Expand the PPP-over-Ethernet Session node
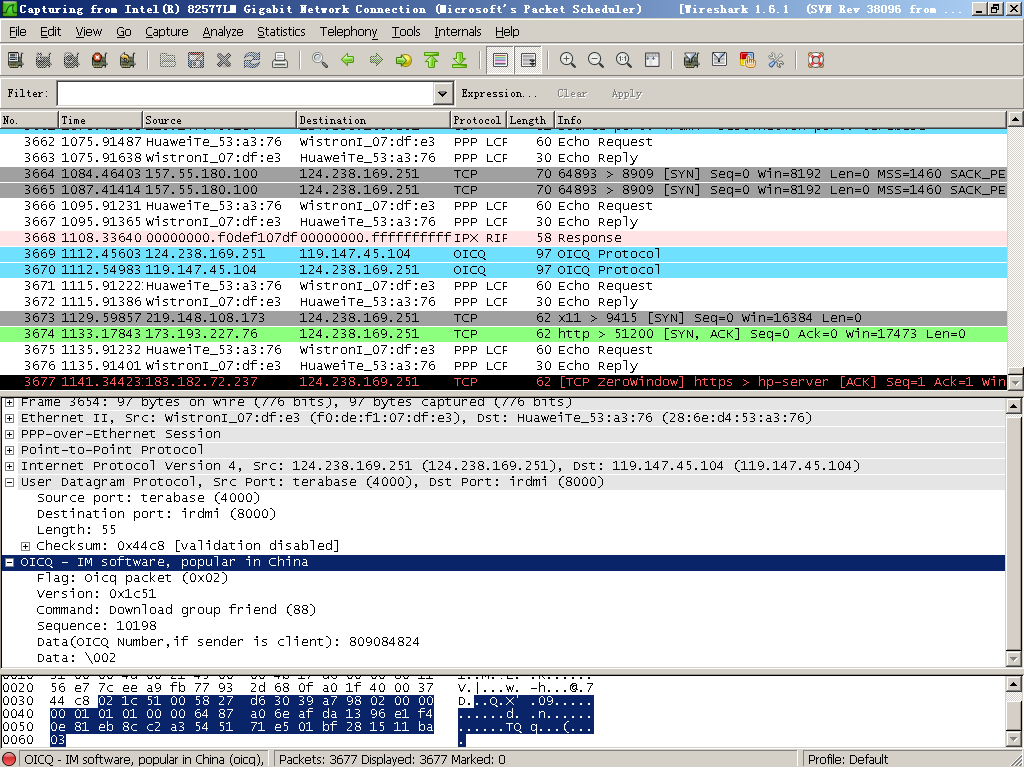 10,434
